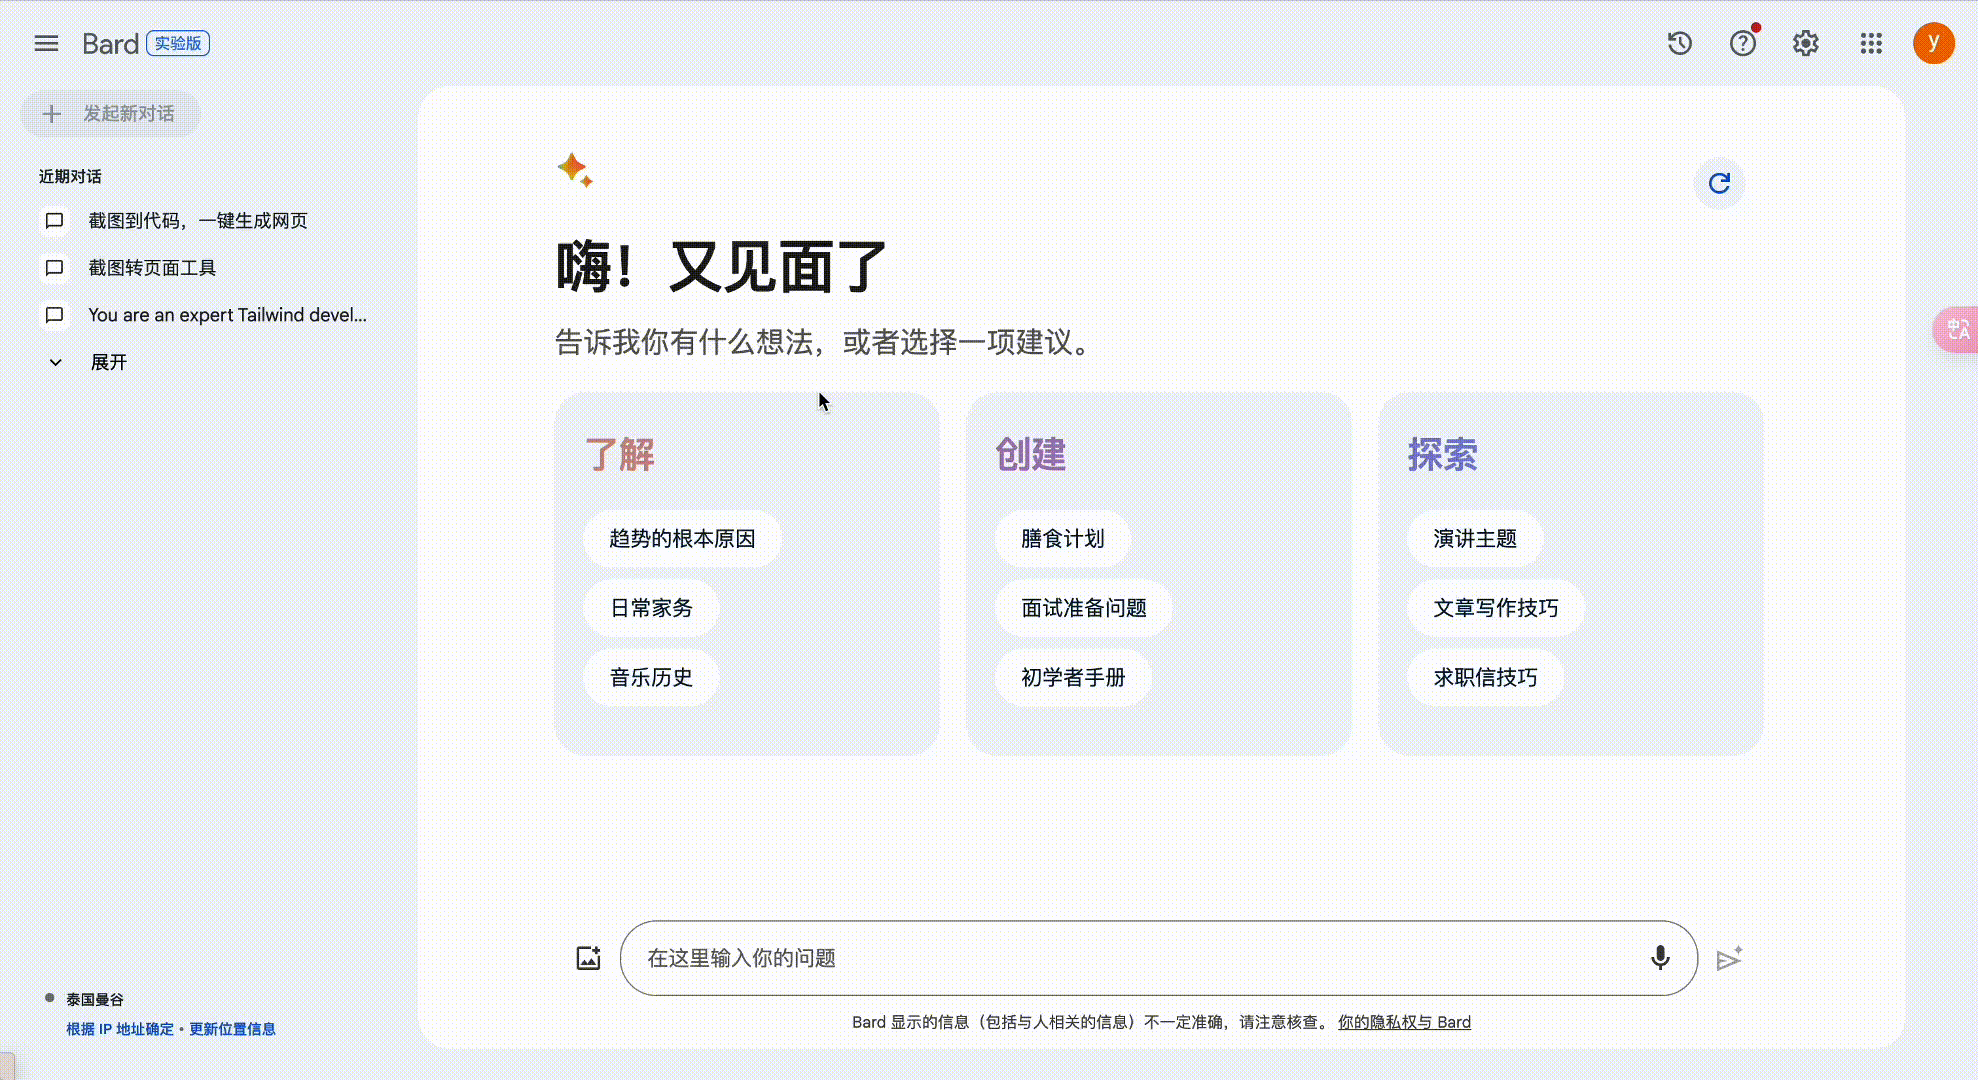Image resolution: width=1978 pixels, height=1080 pixels.
Task: Open the 实验版 badge next to Bard
Action: (x=178, y=43)
